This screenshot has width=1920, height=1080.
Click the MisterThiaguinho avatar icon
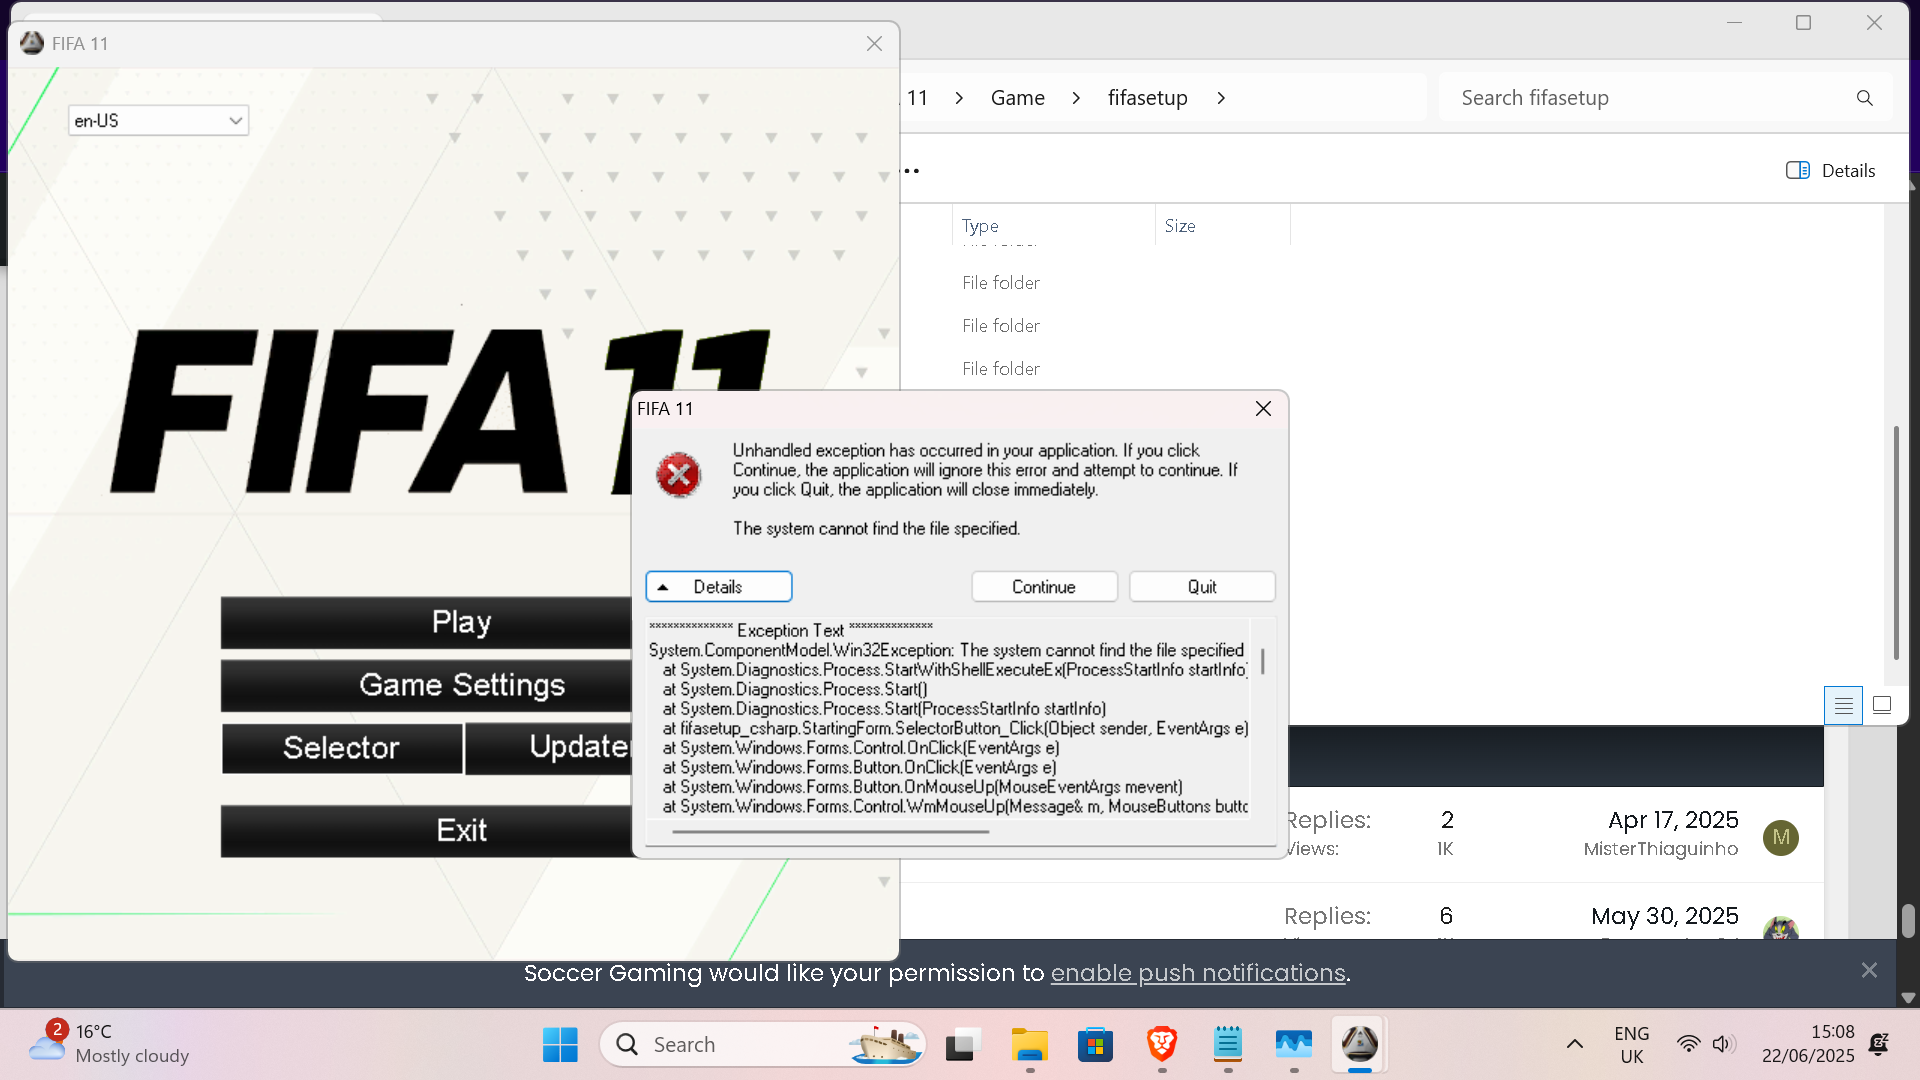(x=1781, y=838)
